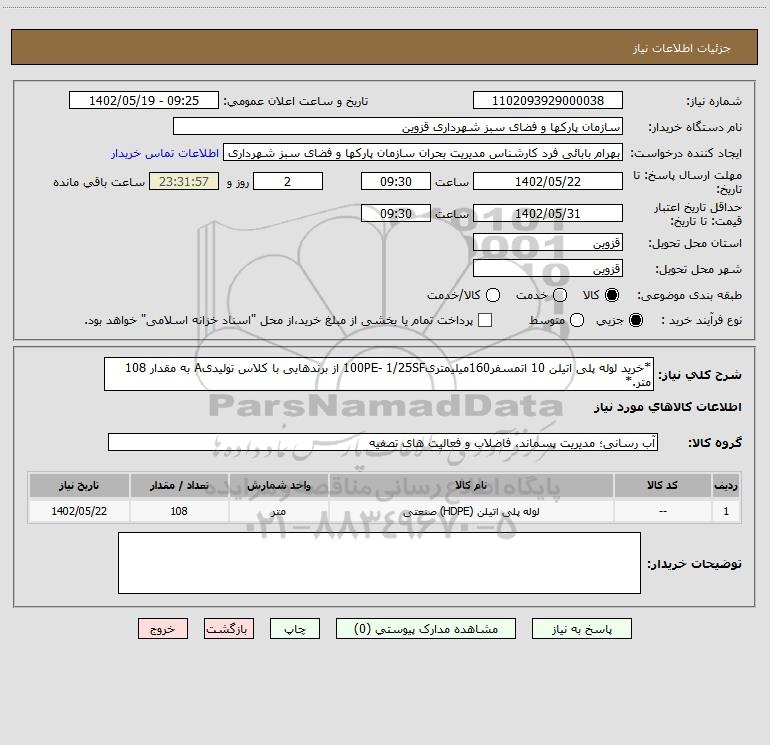Click the تاریخ نیاز column header
Image resolution: width=770 pixels, height=745 pixels.
click(79, 485)
